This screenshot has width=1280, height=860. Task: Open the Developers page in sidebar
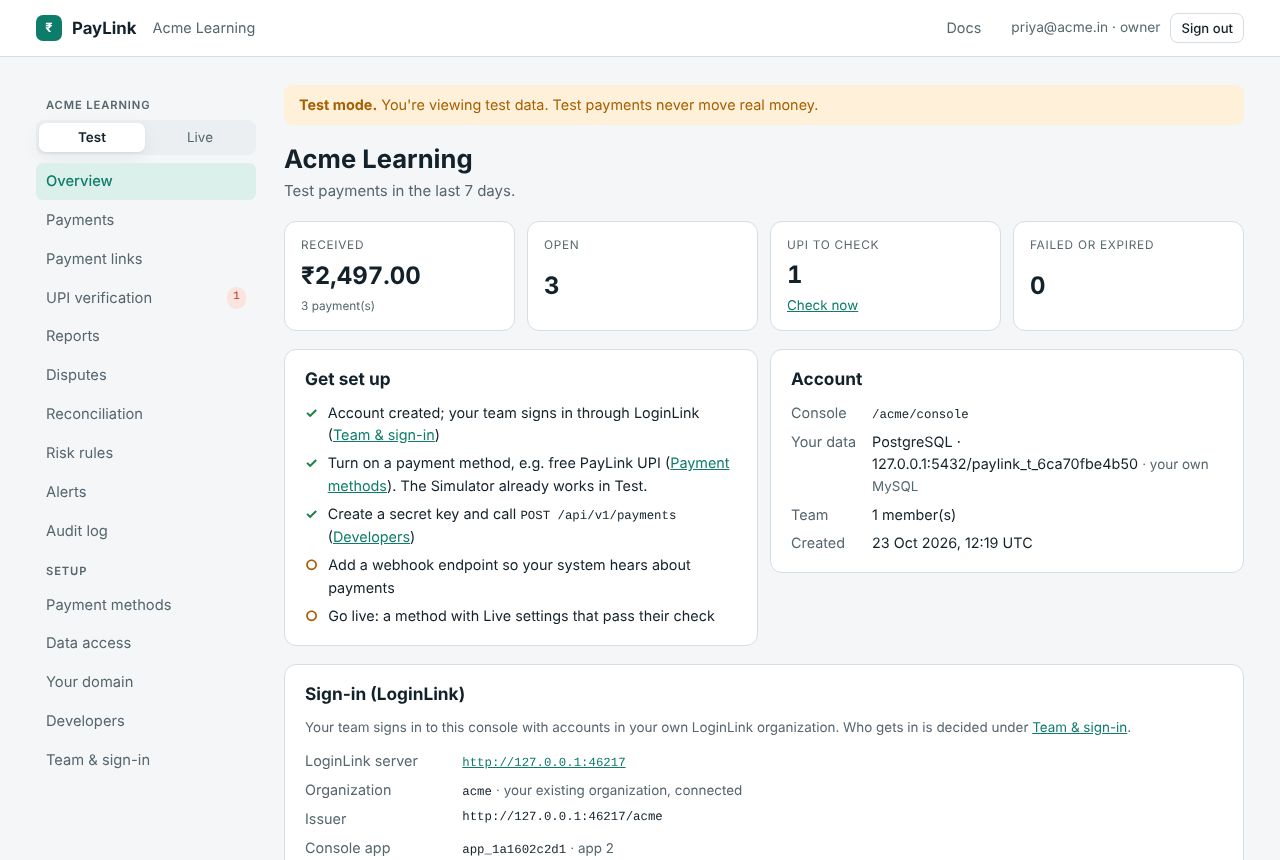point(146,721)
